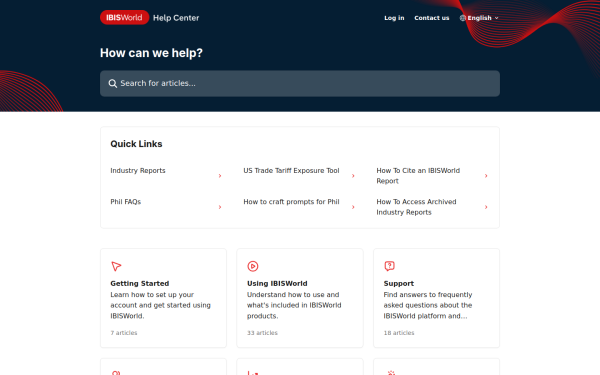Open the Phil FAQs quick link
This screenshot has width=600, height=375.
coord(126,202)
